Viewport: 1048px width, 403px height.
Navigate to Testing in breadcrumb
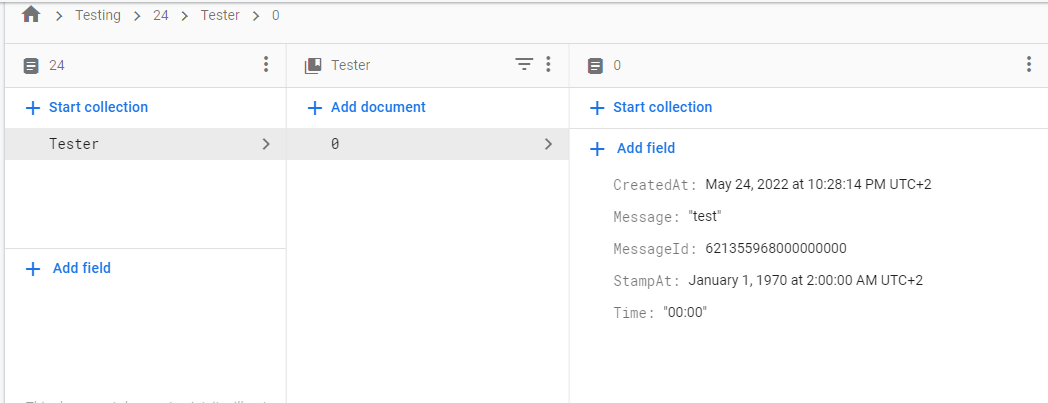[98, 15]
